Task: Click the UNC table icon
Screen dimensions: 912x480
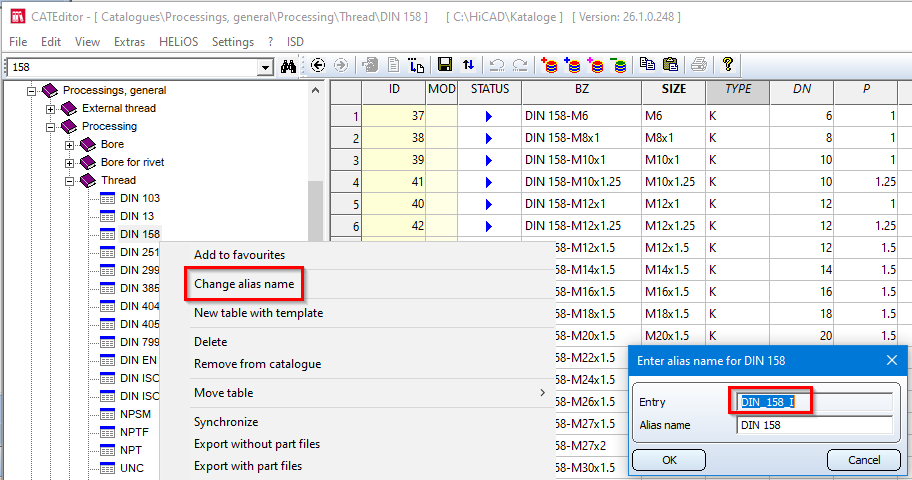Action: pyautogui.click(x=107, y=468)
